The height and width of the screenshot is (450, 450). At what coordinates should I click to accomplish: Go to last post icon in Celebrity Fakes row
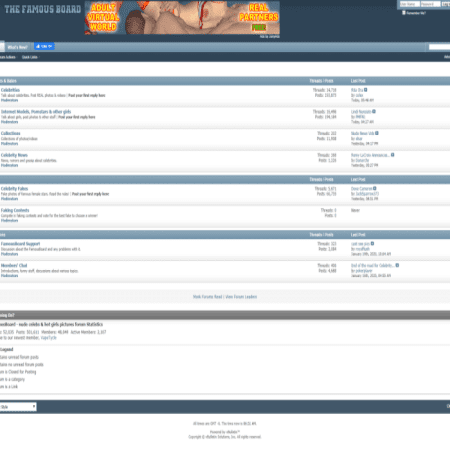pyautogui.click(x=375, y=189)
